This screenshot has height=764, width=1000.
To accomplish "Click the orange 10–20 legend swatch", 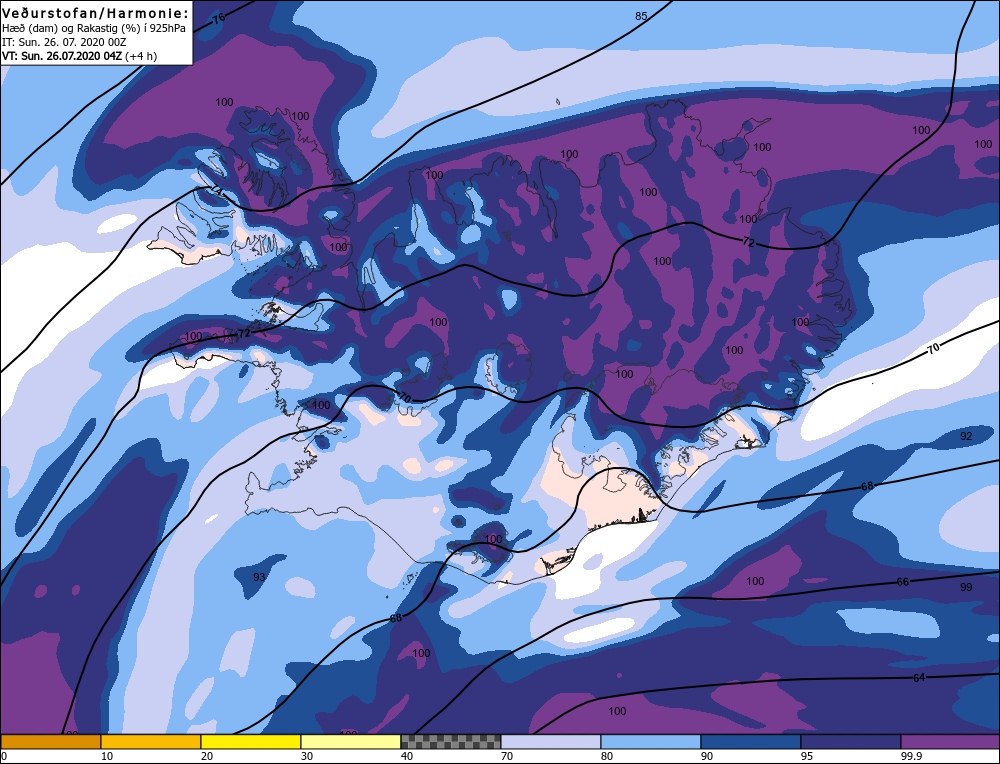I will (151, 742).
